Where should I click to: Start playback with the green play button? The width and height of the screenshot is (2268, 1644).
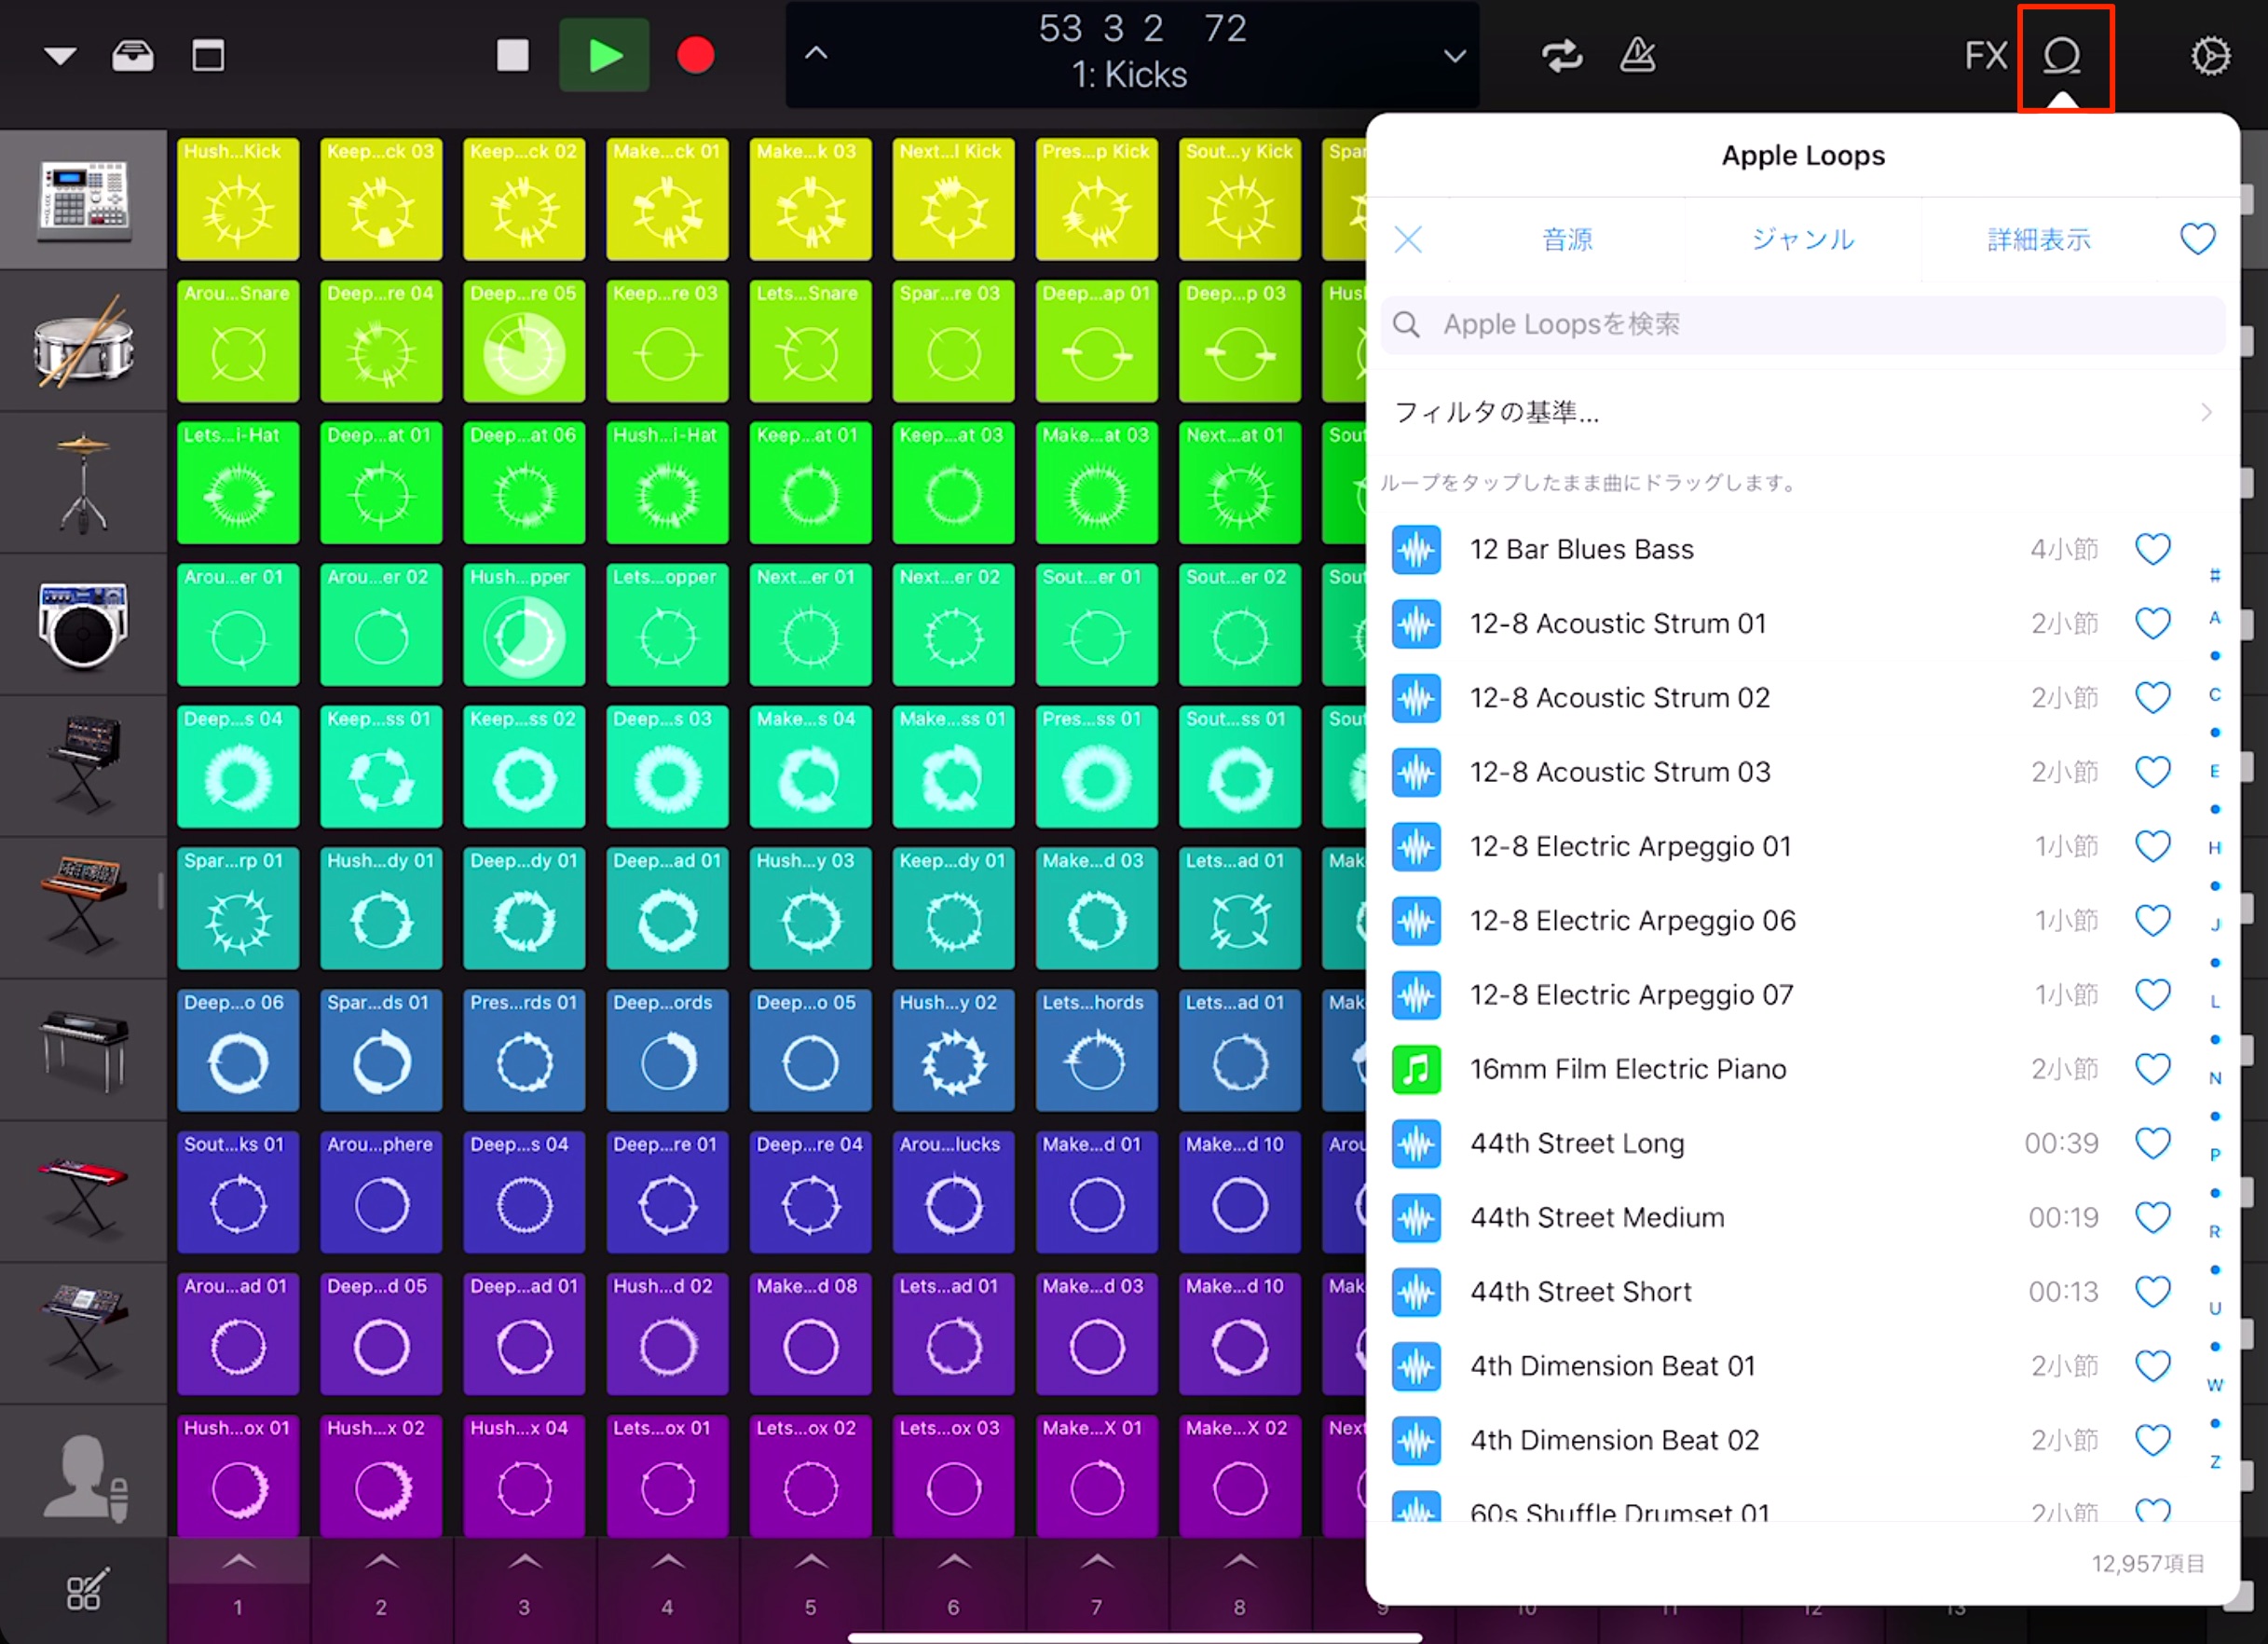tap(604, 56)
